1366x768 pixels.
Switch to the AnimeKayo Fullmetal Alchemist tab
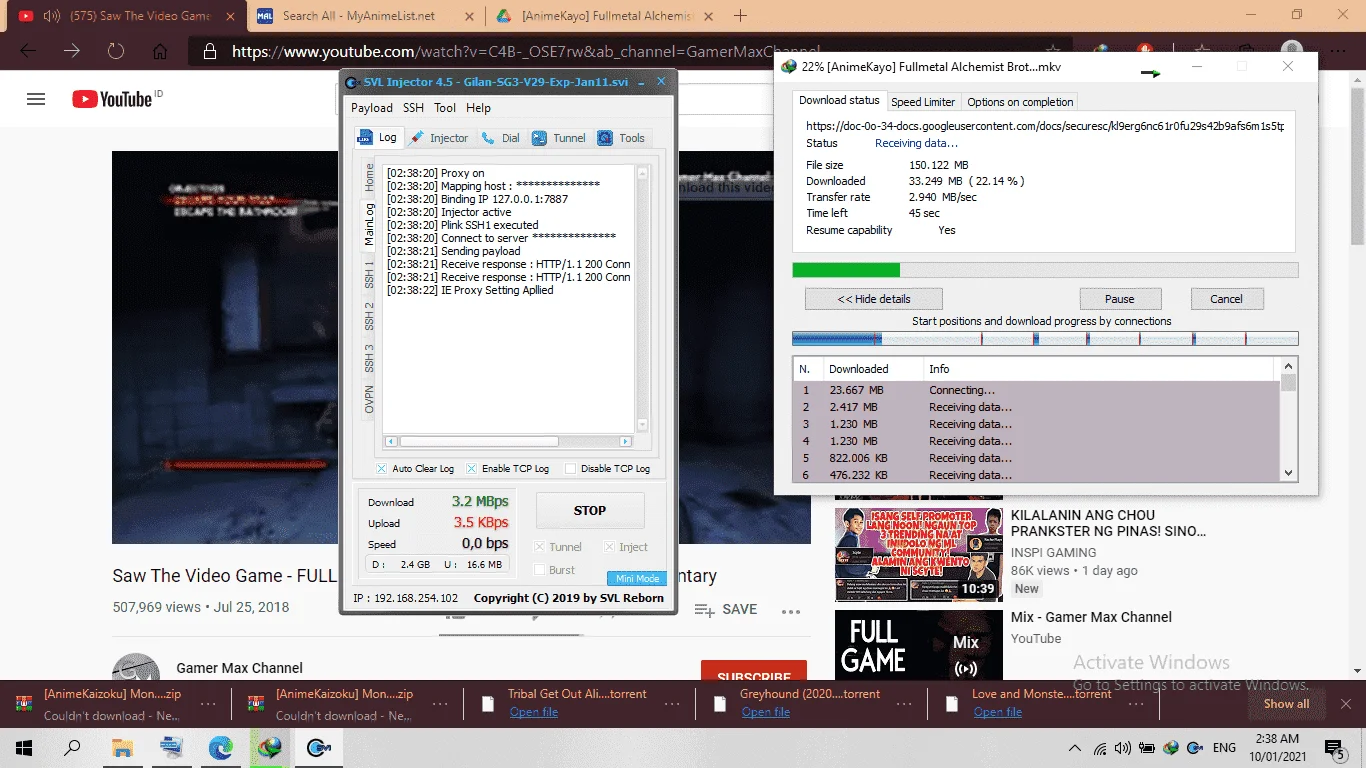605,15
